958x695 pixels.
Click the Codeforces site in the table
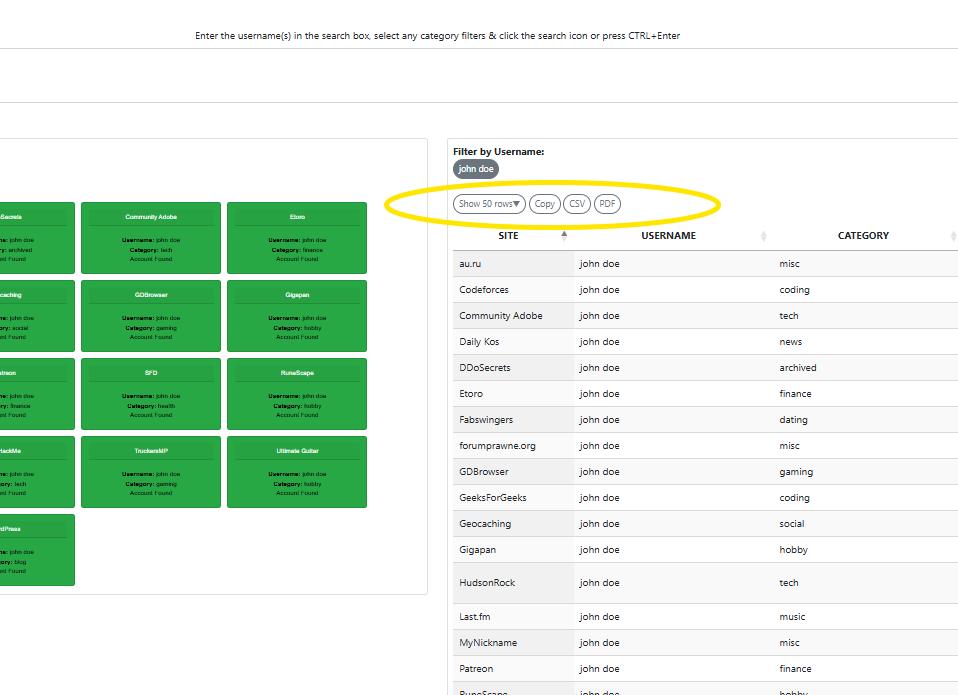484,290
